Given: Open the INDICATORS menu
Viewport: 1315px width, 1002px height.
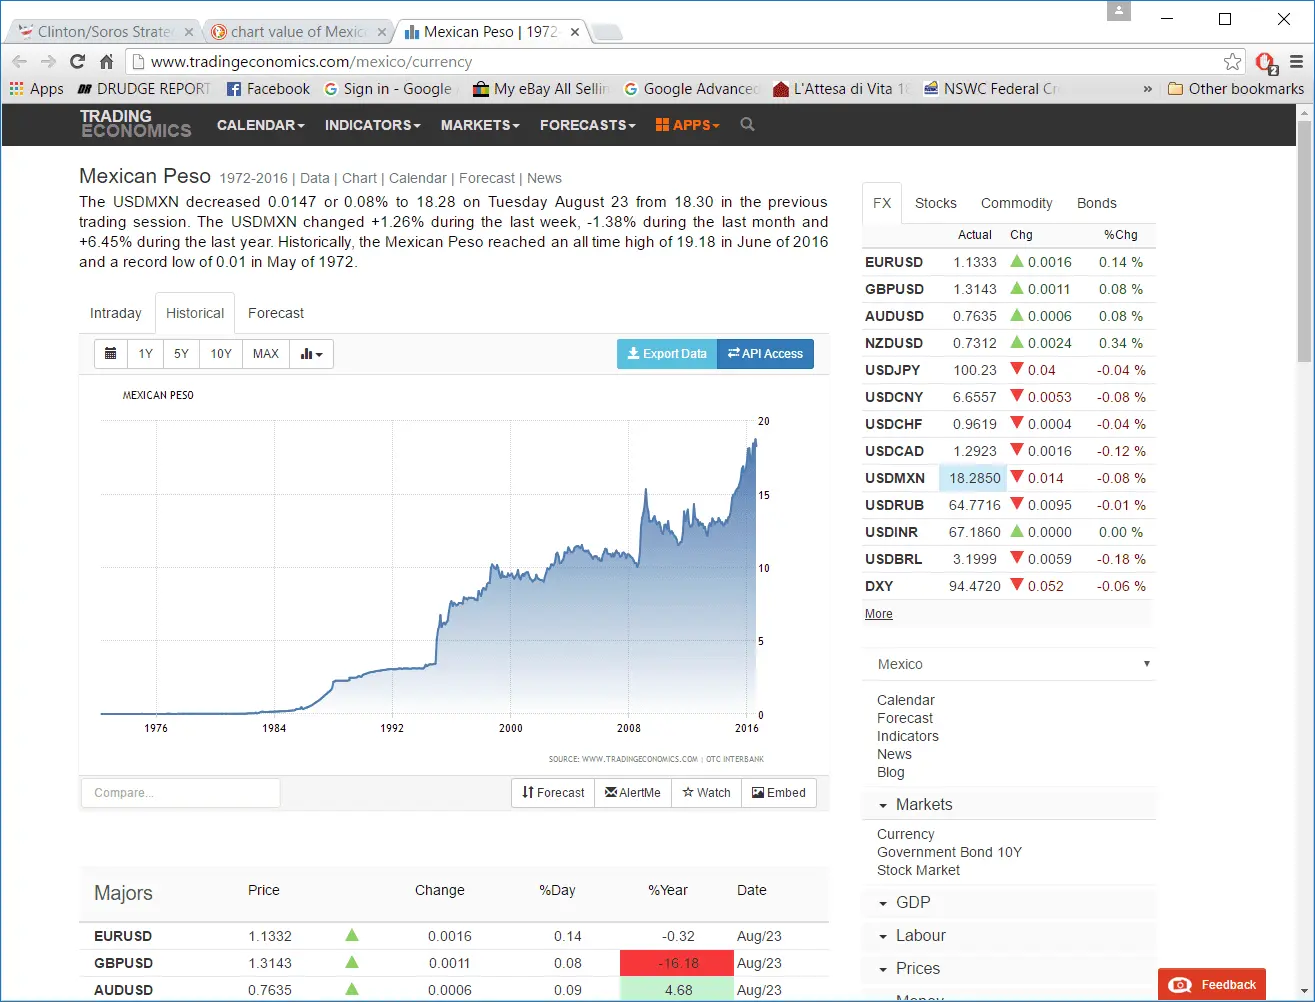Looking at the screenshot, I should click(x=372, y=125).
